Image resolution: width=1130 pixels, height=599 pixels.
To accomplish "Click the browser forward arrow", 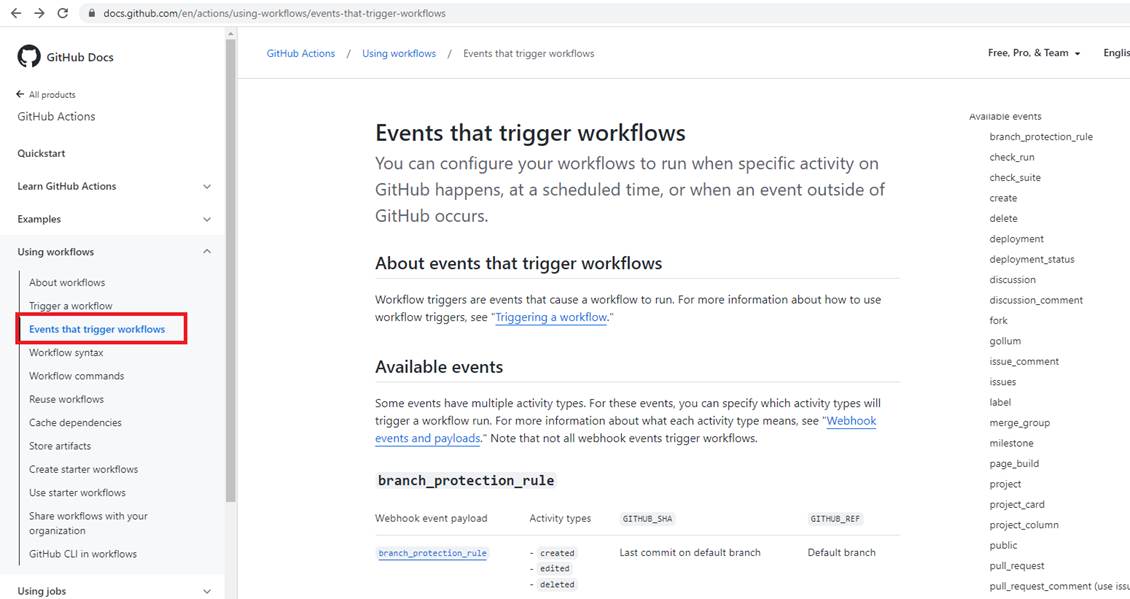I will tap(39, 14).
